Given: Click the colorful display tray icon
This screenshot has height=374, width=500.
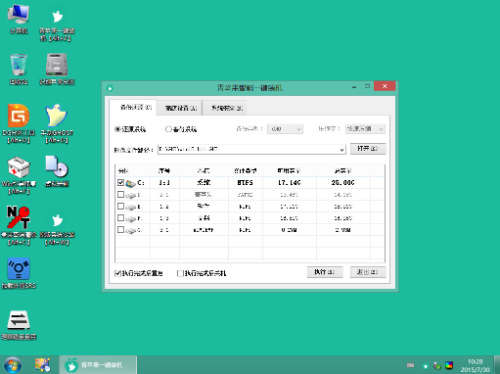Looking at the screenshot, I should click(449, 365).
